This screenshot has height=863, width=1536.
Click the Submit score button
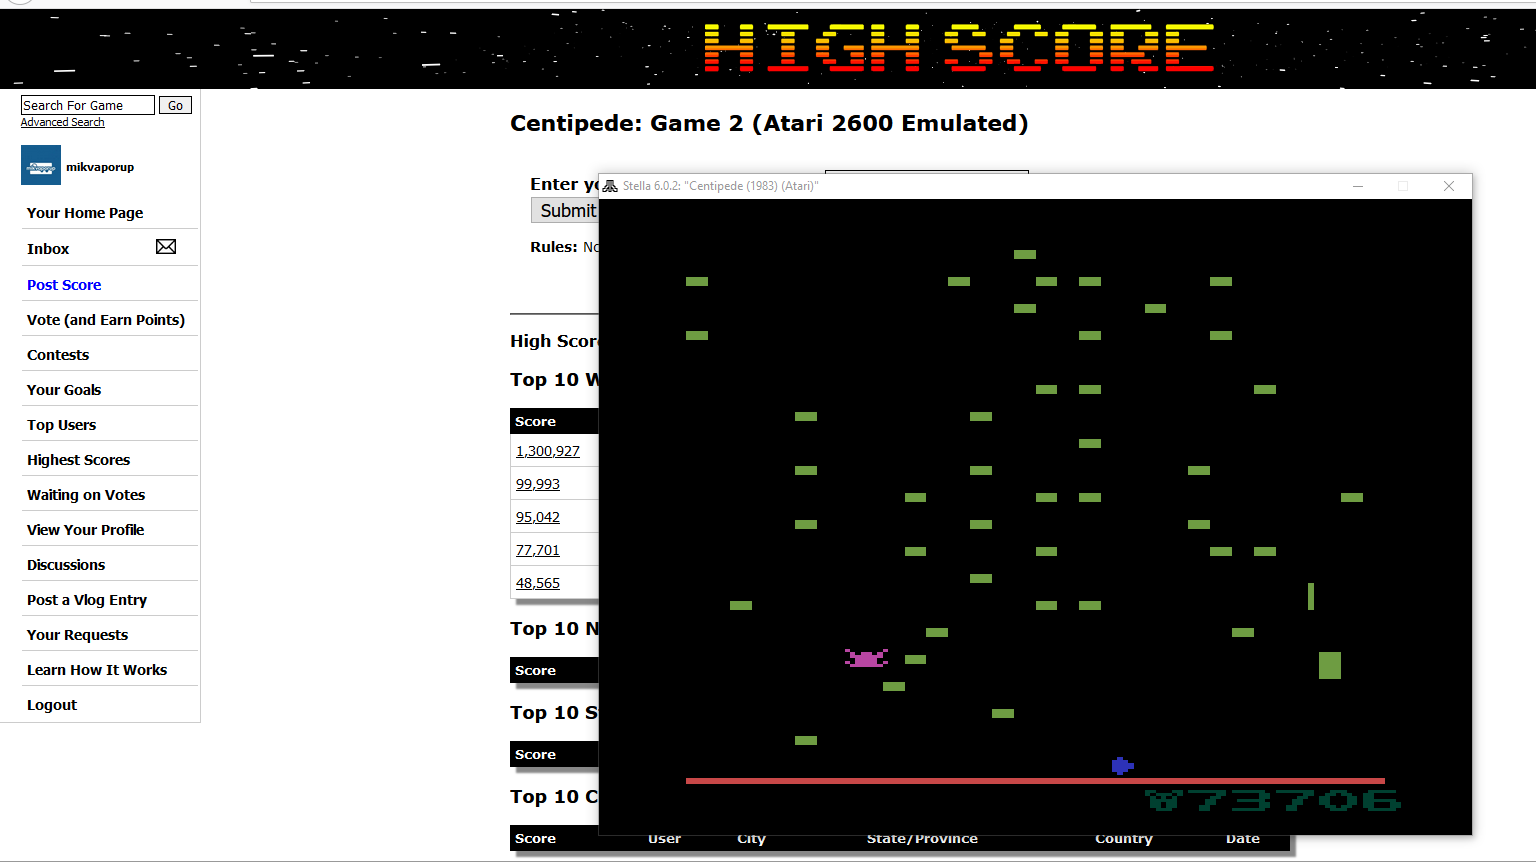(565, 210)
